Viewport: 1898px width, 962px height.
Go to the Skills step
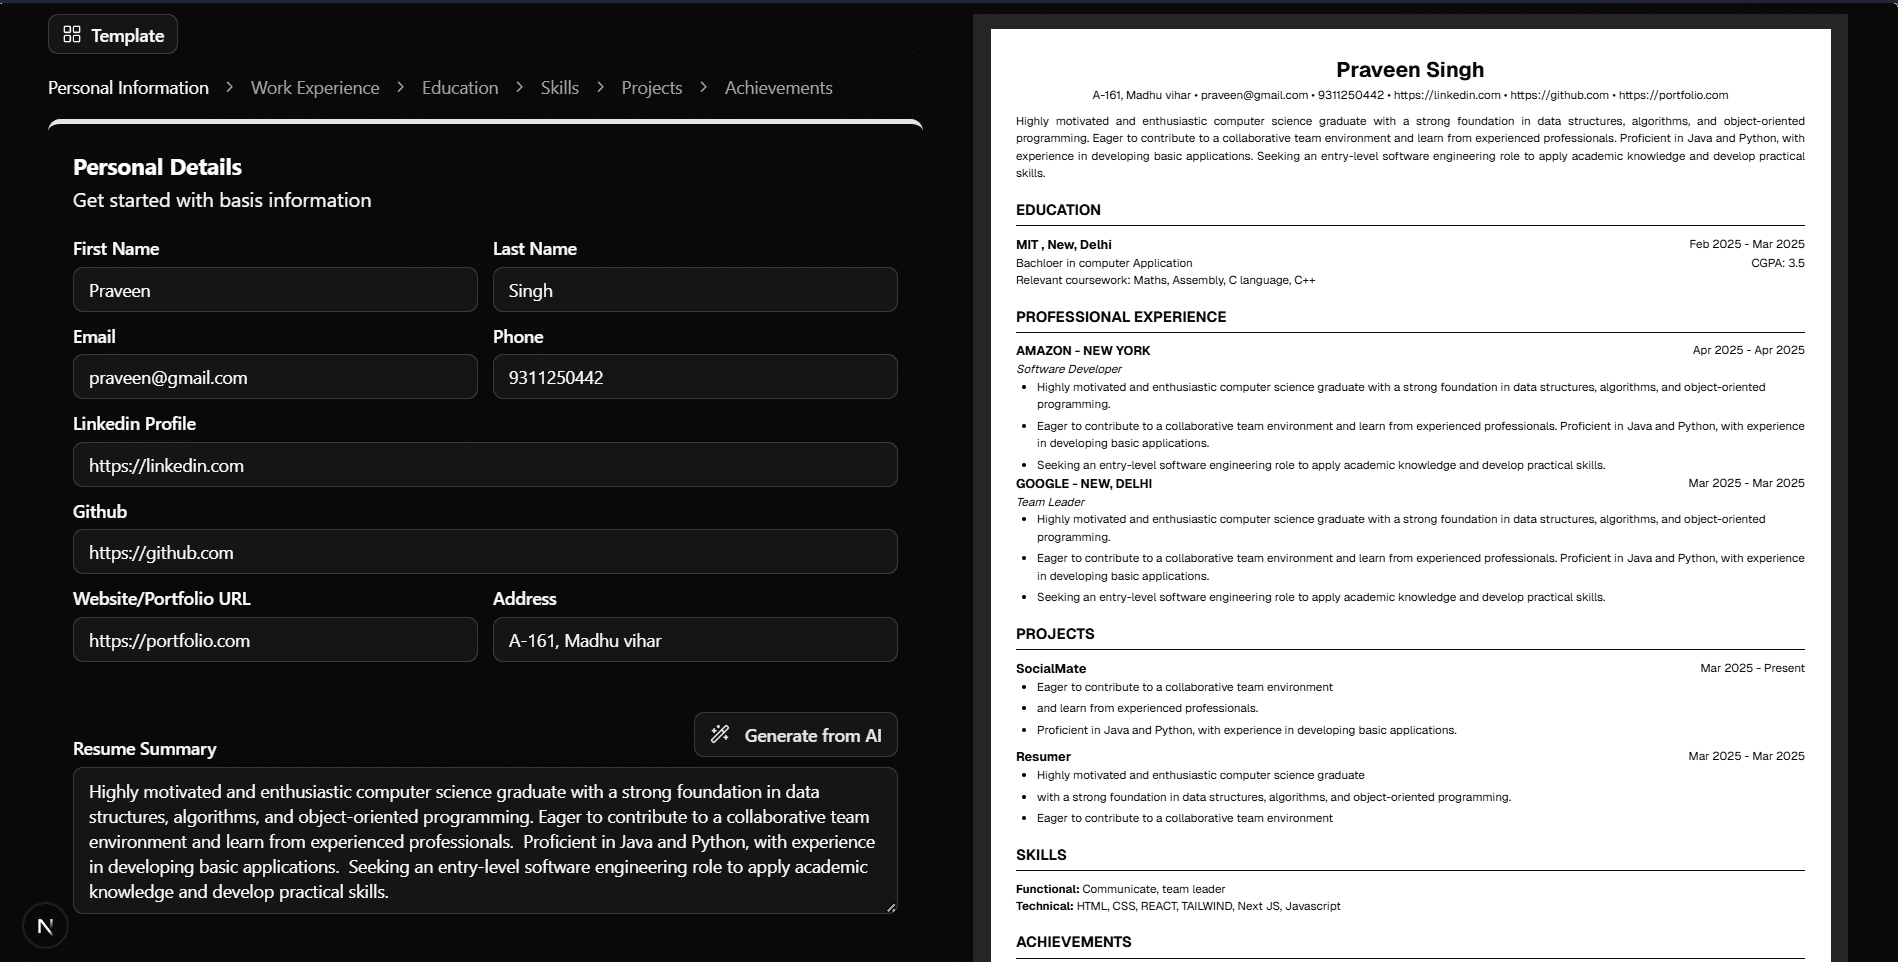[559, 88]
